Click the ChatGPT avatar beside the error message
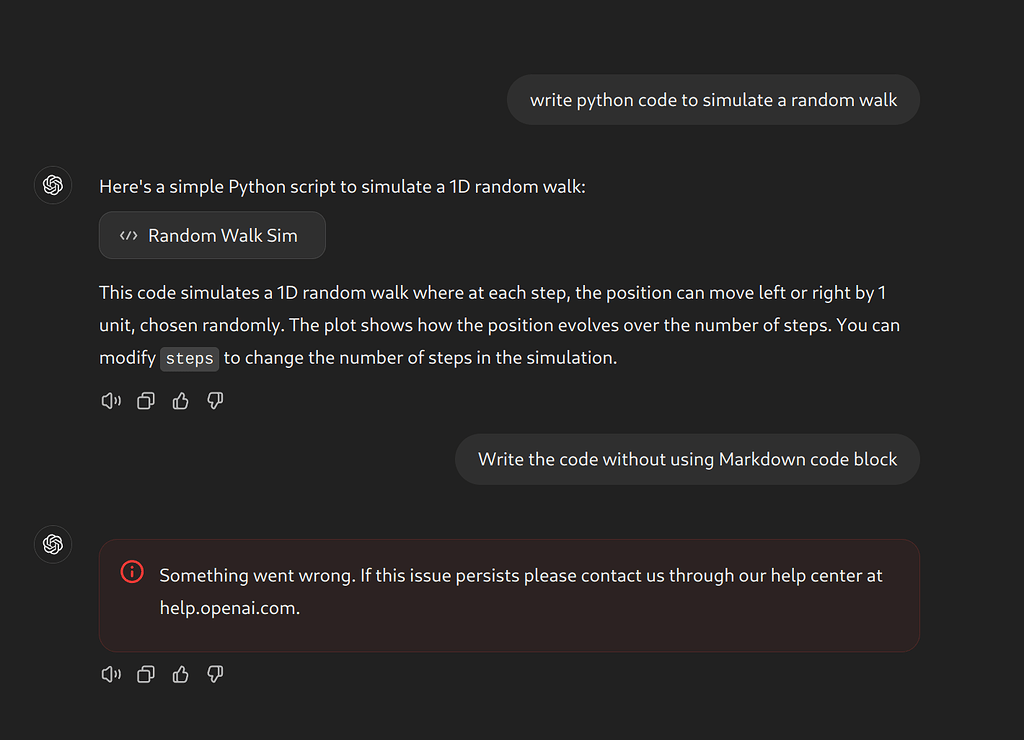 [x=53, y=544]
